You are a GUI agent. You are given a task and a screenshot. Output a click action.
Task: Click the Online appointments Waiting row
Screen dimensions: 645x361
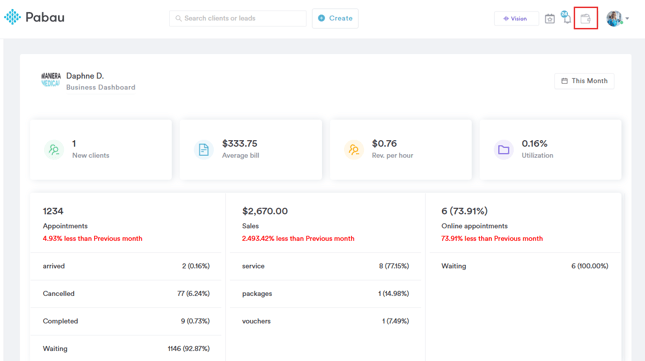click(525, 266)
